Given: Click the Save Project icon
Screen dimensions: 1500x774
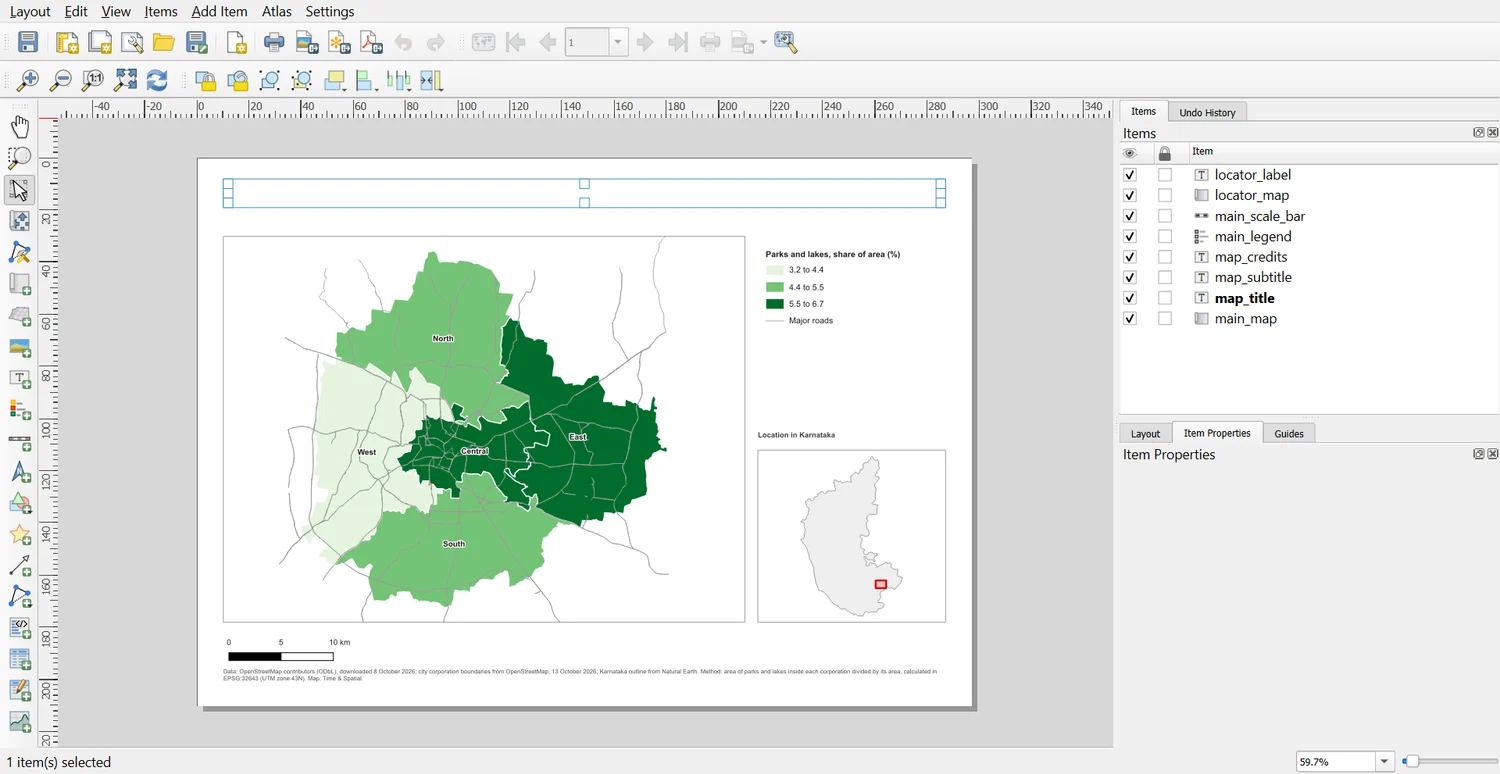Looking at the screenshot, I should coord(28,42).
